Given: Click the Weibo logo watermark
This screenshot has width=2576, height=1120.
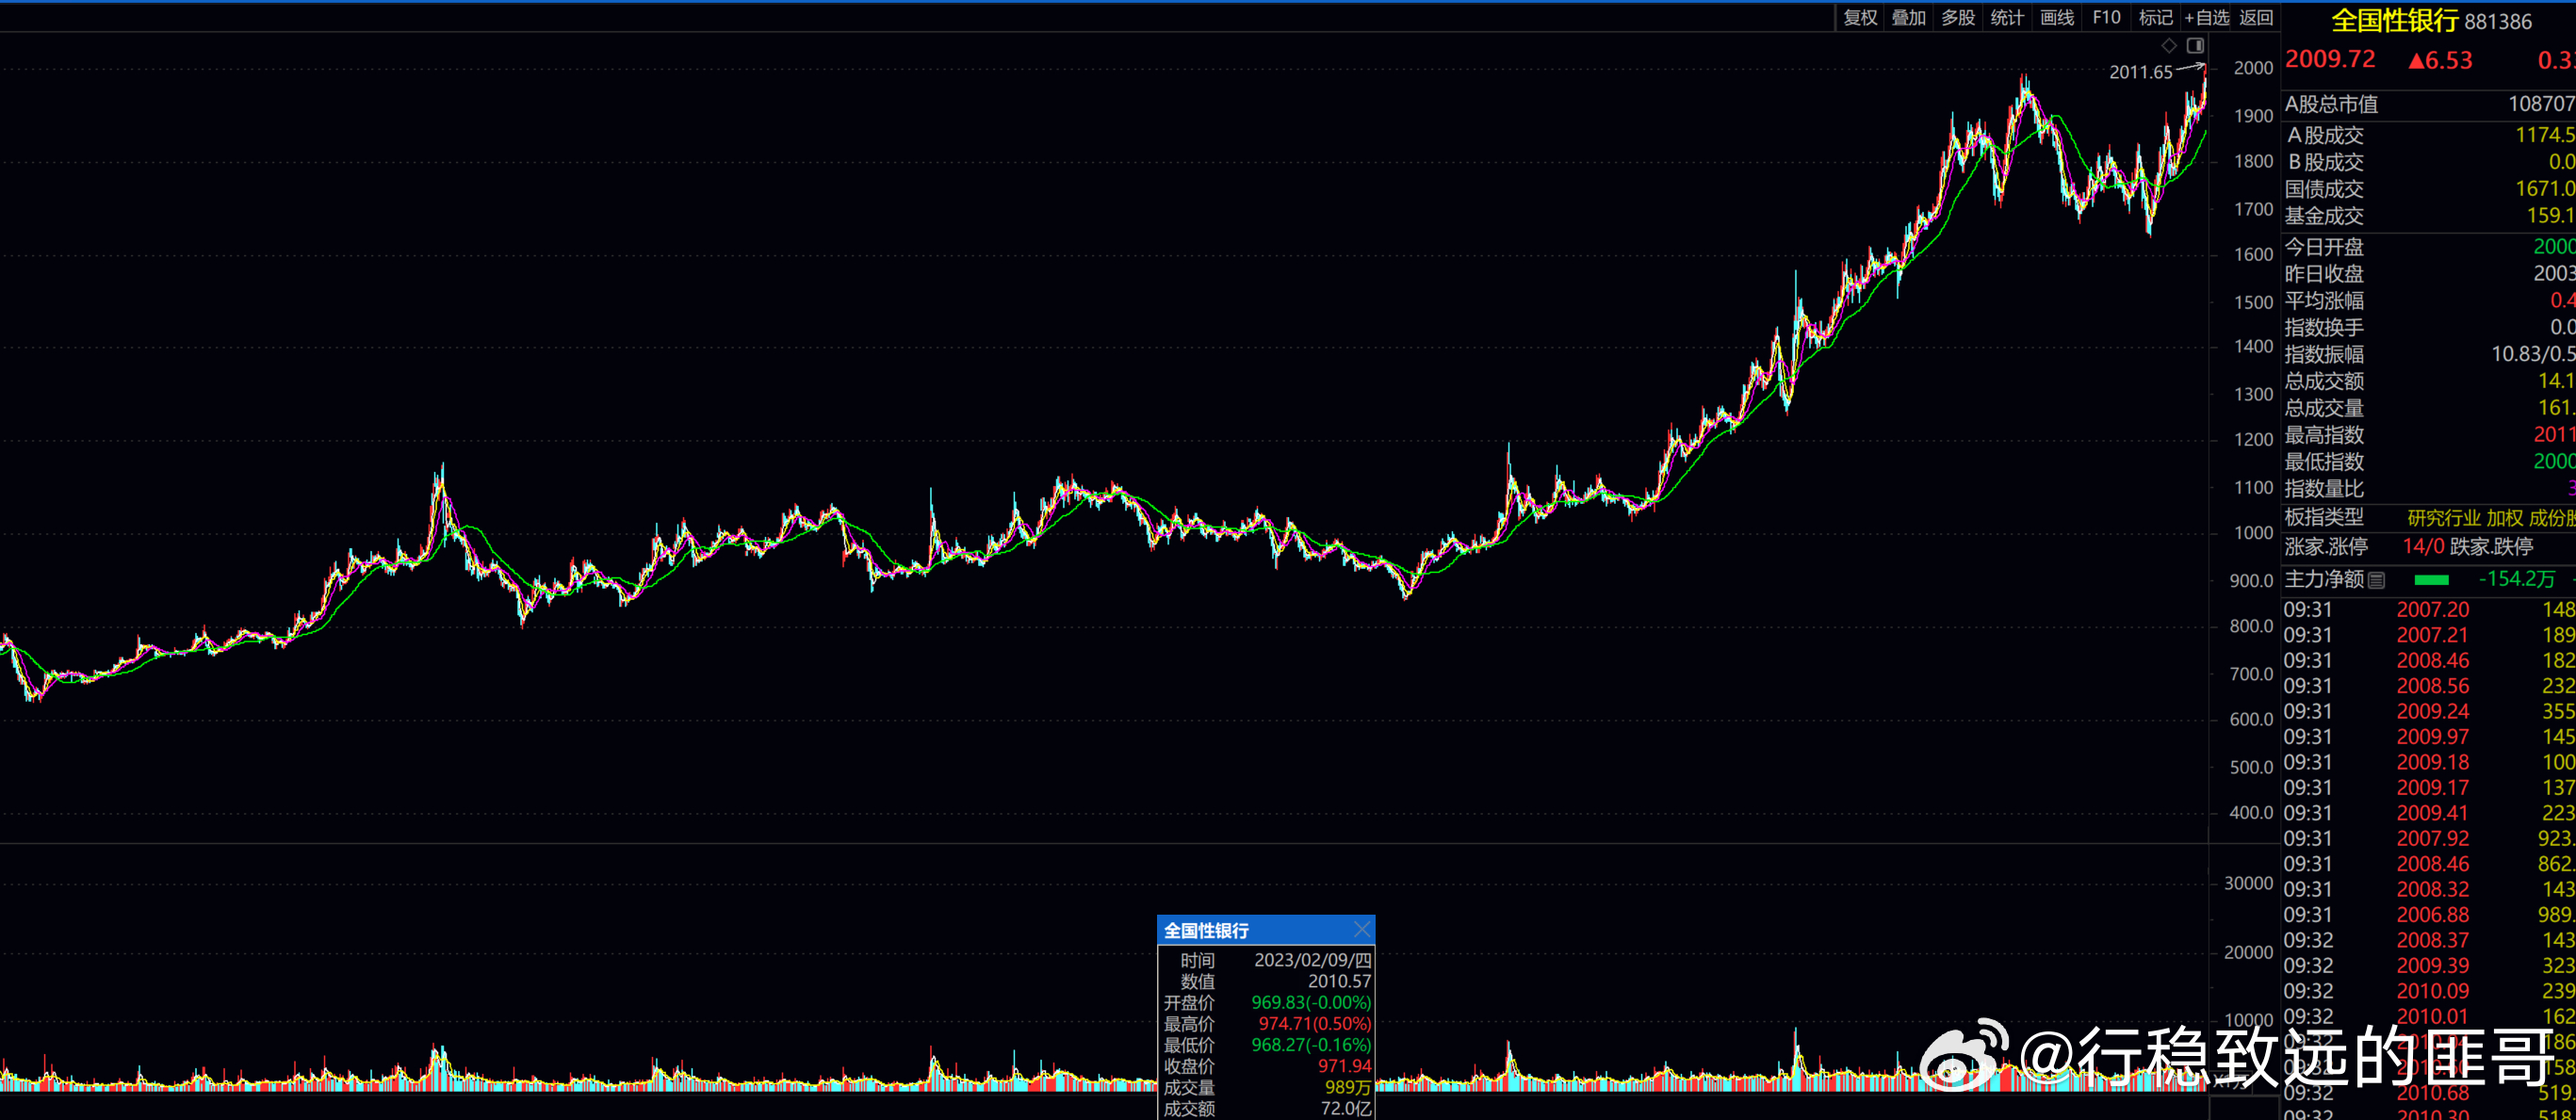Looking at the screenshot, I should [x=1964, y=1053].
